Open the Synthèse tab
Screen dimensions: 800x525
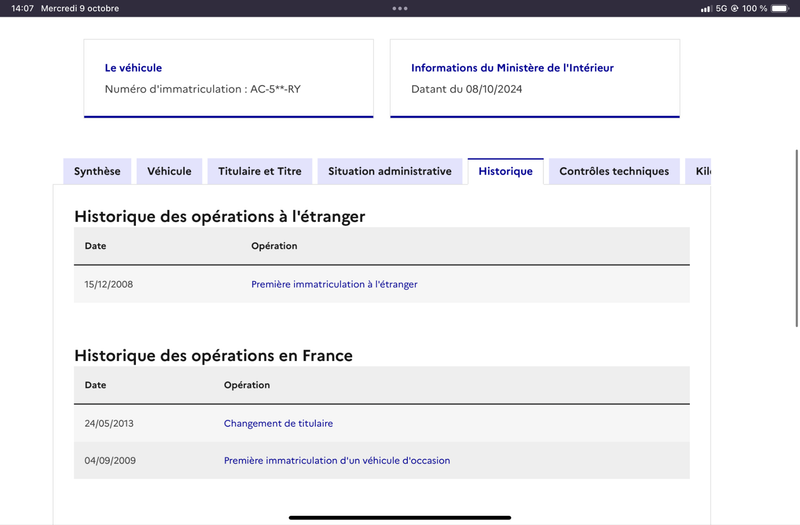(97, 171)
